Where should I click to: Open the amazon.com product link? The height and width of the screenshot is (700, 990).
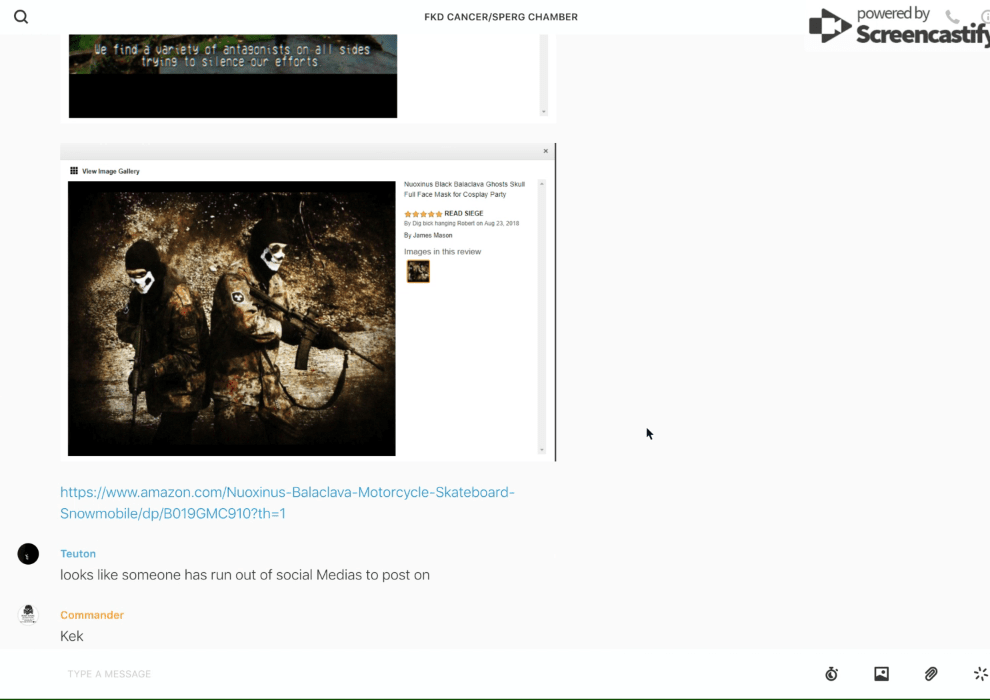click(287, 502)
